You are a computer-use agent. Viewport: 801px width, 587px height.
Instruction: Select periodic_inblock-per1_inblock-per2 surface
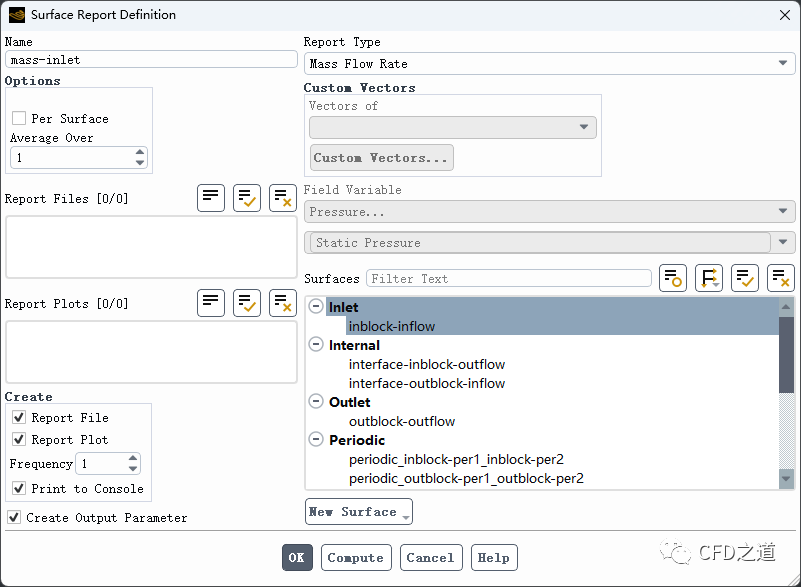456,459
